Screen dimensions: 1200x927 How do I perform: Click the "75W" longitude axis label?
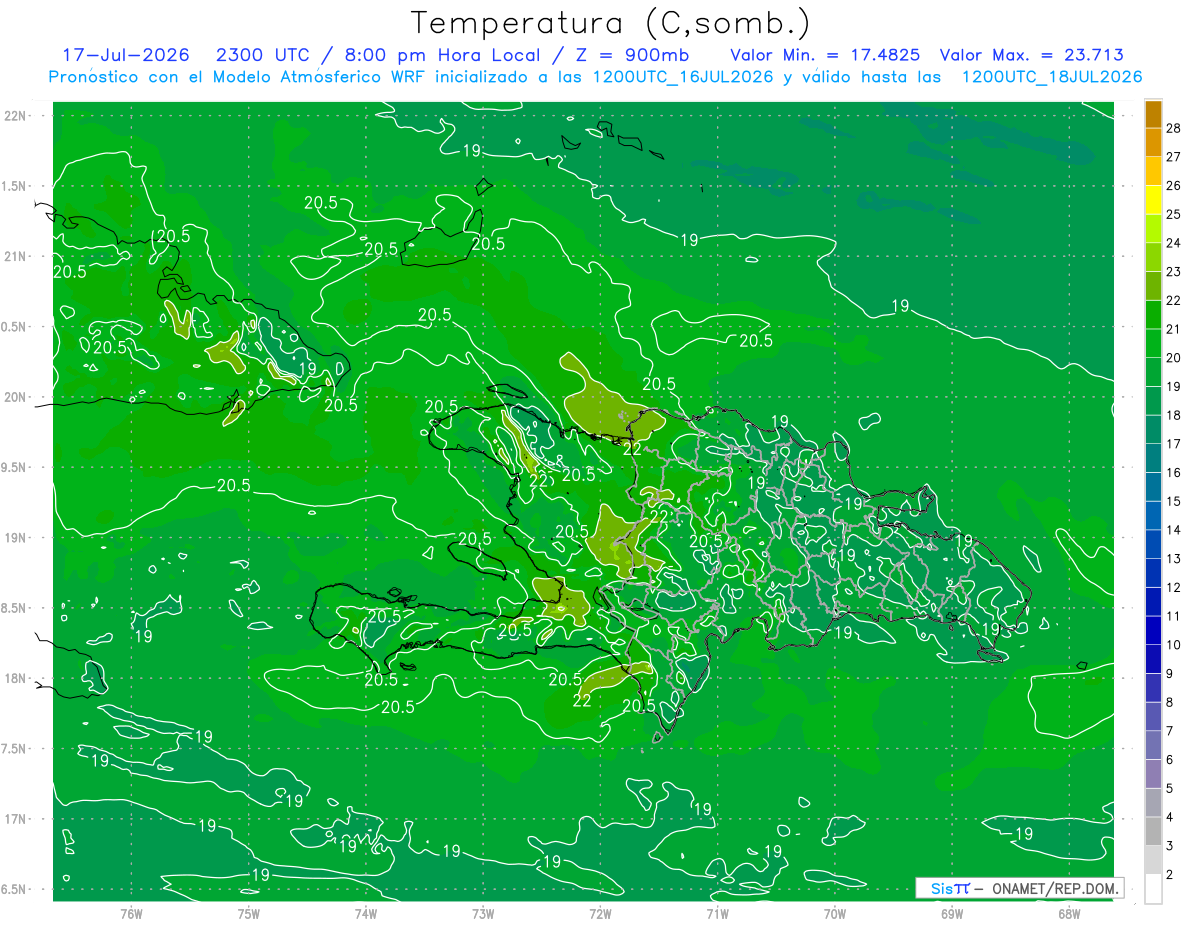point(249,913)
